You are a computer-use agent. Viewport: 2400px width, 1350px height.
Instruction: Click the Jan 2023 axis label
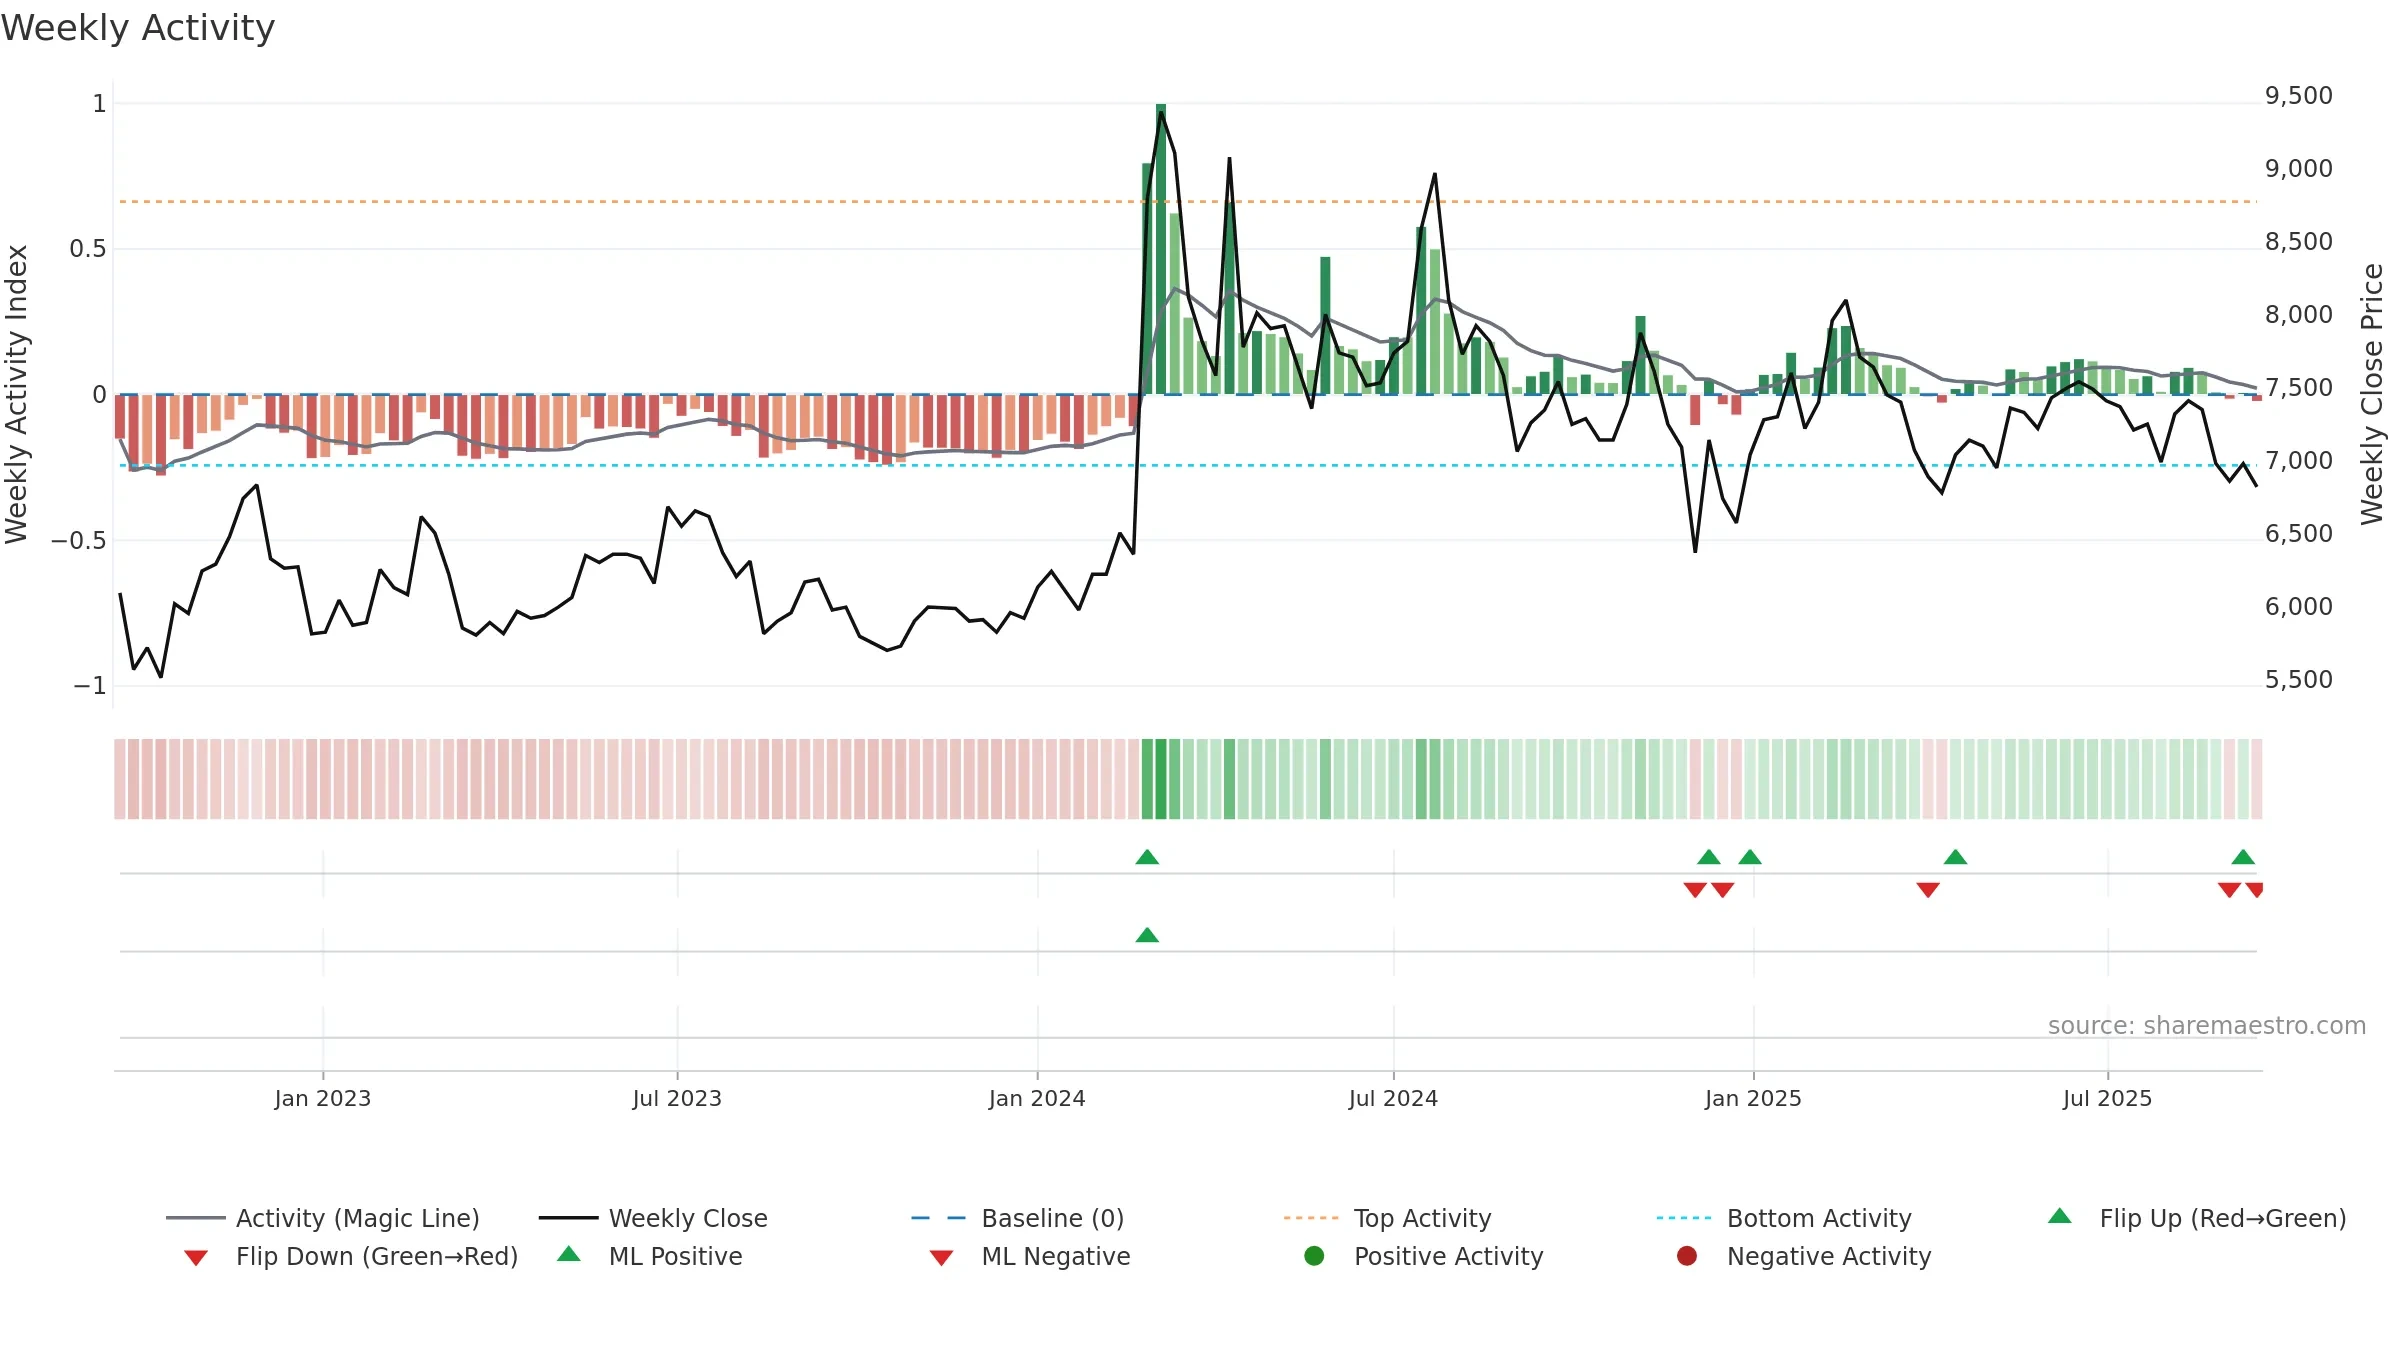(323, 1098)
